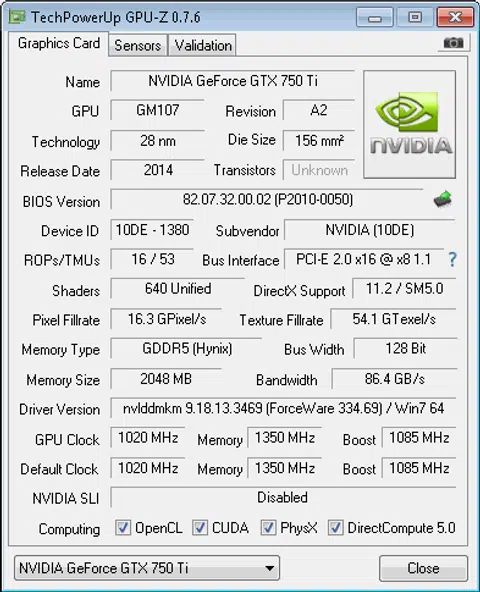Click the Bus Interface question mark icon
Image resolution: width=480 pixels, height=592 pixels.
pyautogui.click(x=452, y=260)
